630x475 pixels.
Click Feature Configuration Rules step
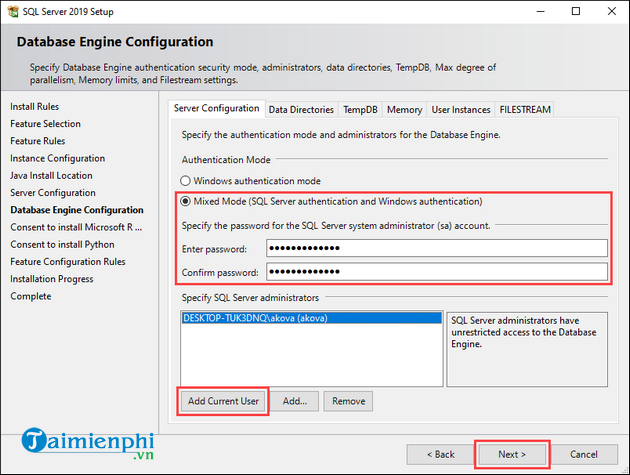click(x=68, y=262)
